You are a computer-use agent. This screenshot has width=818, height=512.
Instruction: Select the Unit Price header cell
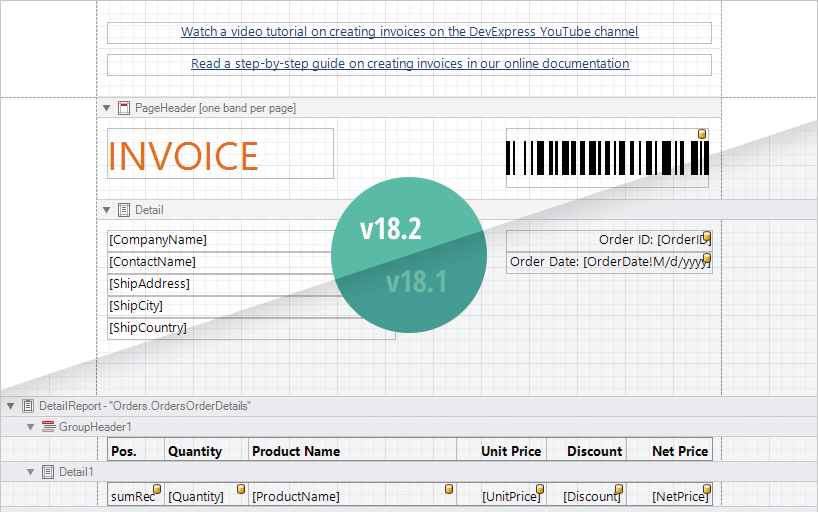coord(501,451)
